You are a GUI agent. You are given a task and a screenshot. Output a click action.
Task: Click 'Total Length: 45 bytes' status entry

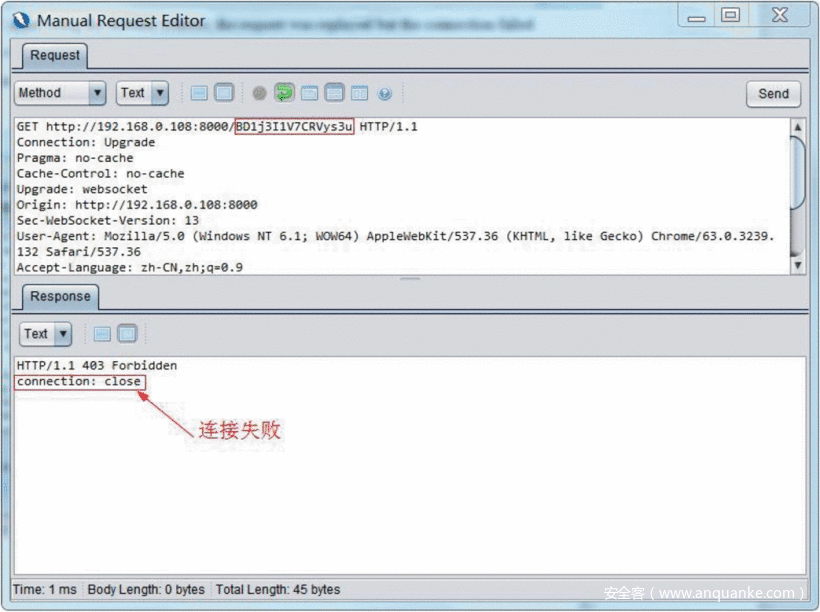point(278,590)
